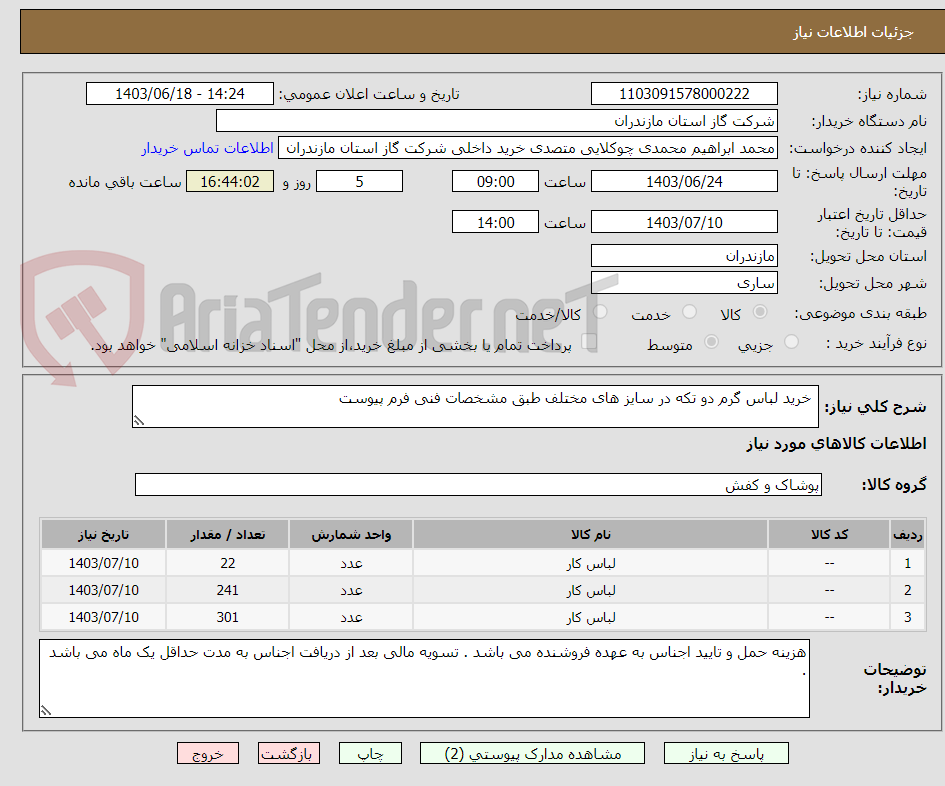Image resolution: width=945 pixels, height=786 pixels.
Task: Click the remaining time countdown 16:44:02
Action: pos(230,181)
